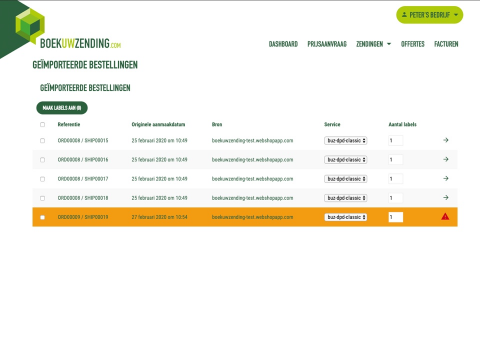Screen dimensions: 480x360
Task: Click the label count field for SHIP00015
Action: click(396, 140)
